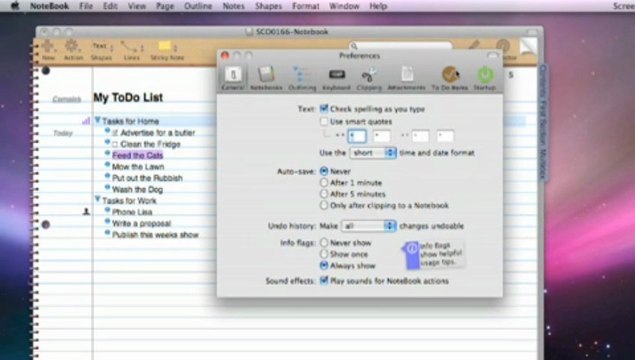635x360 pixels.
Task: Click the bullet next to Write a proposal
Action: tap(107, 222)
